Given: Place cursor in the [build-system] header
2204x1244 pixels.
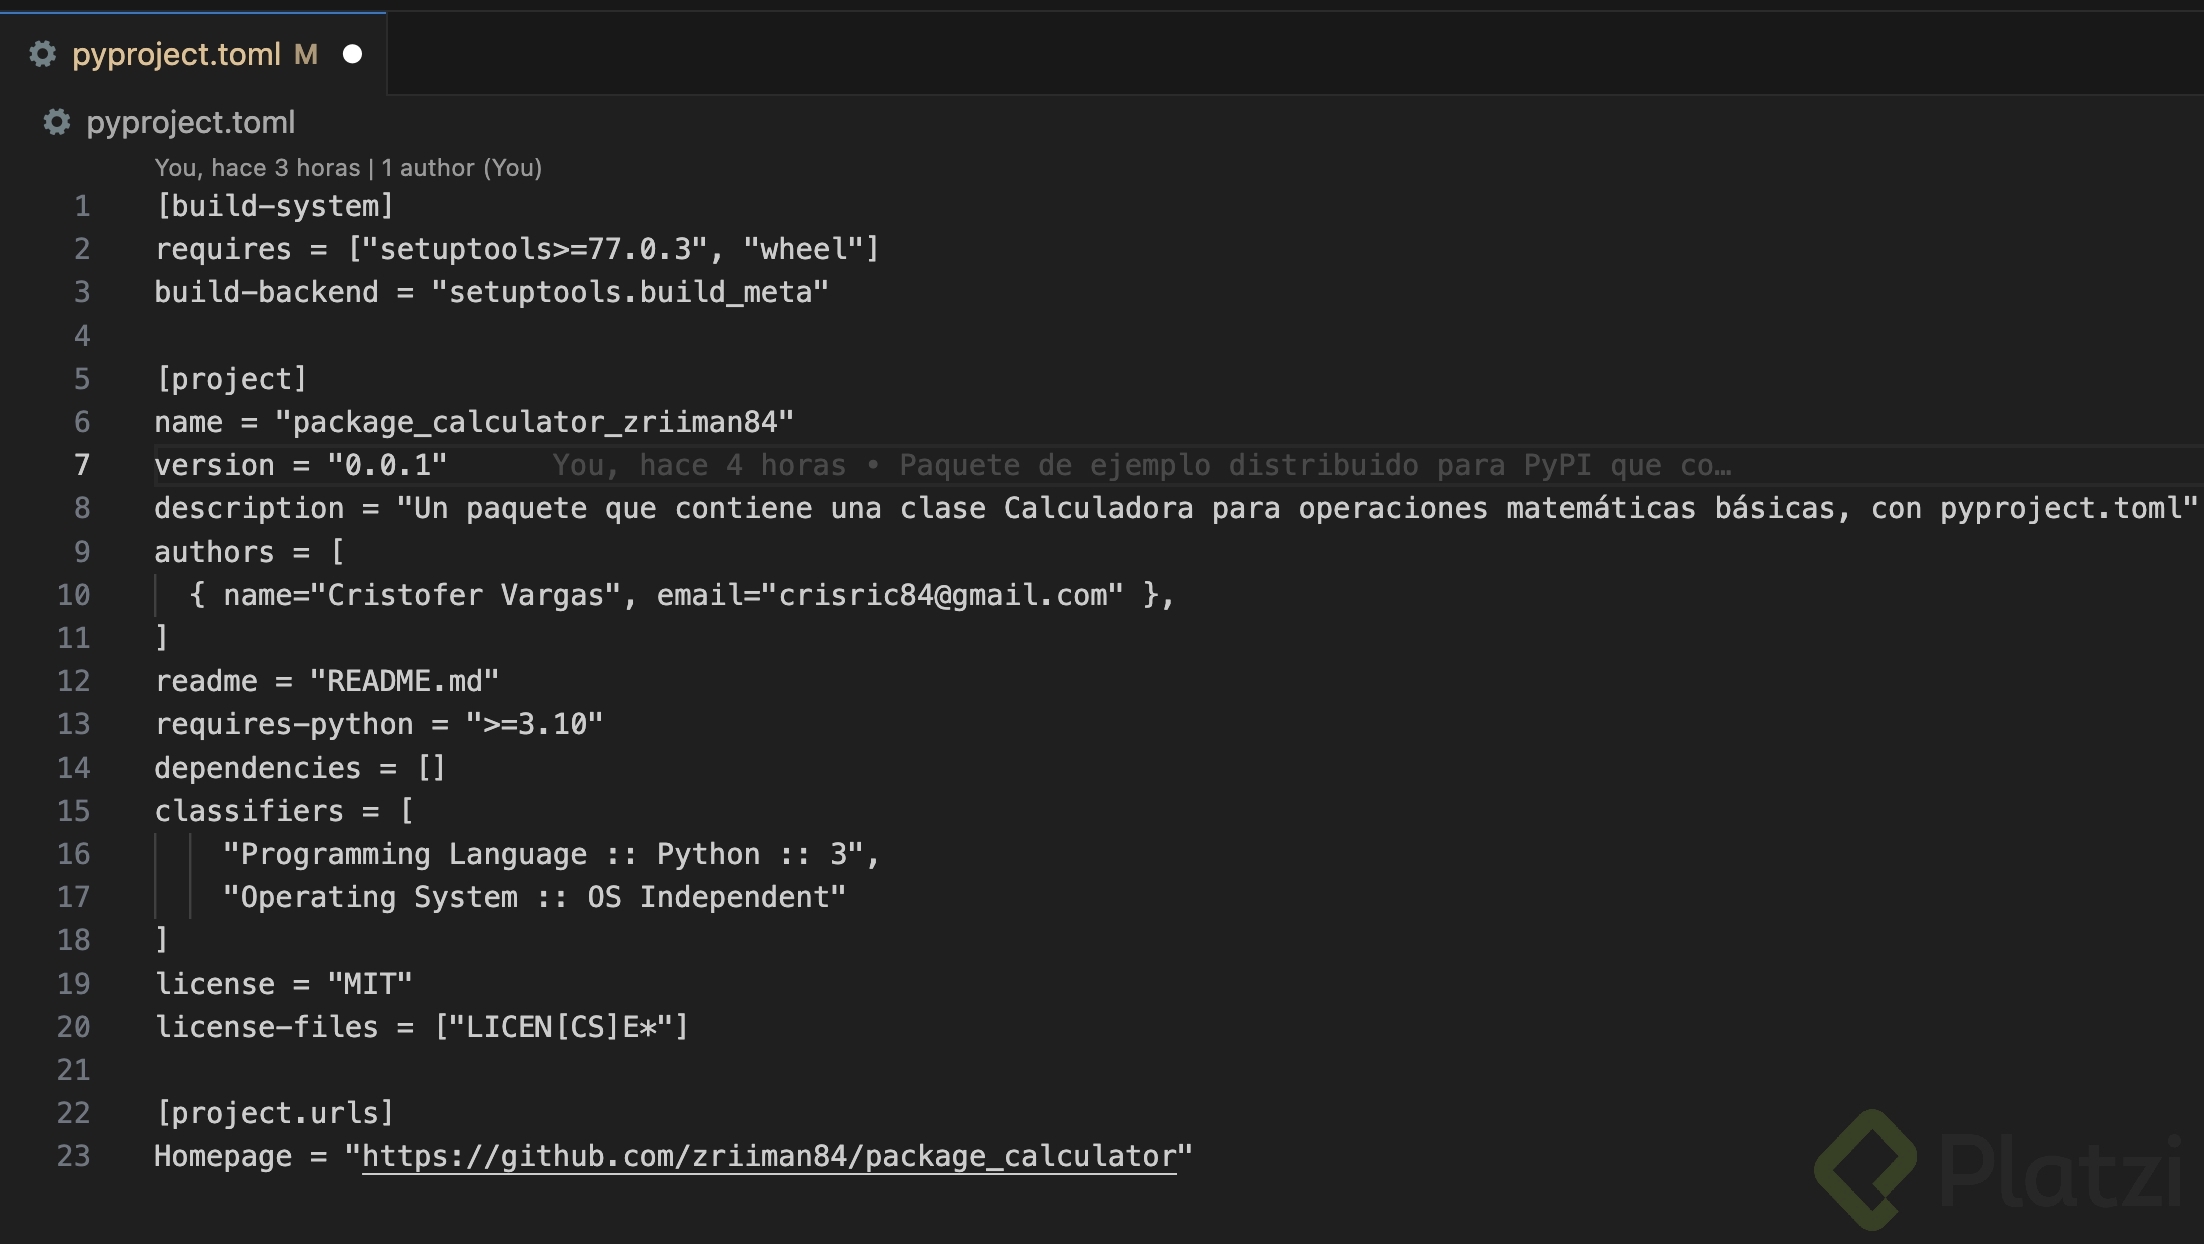Looking at the screenshot, I should [x=274, y=206].
